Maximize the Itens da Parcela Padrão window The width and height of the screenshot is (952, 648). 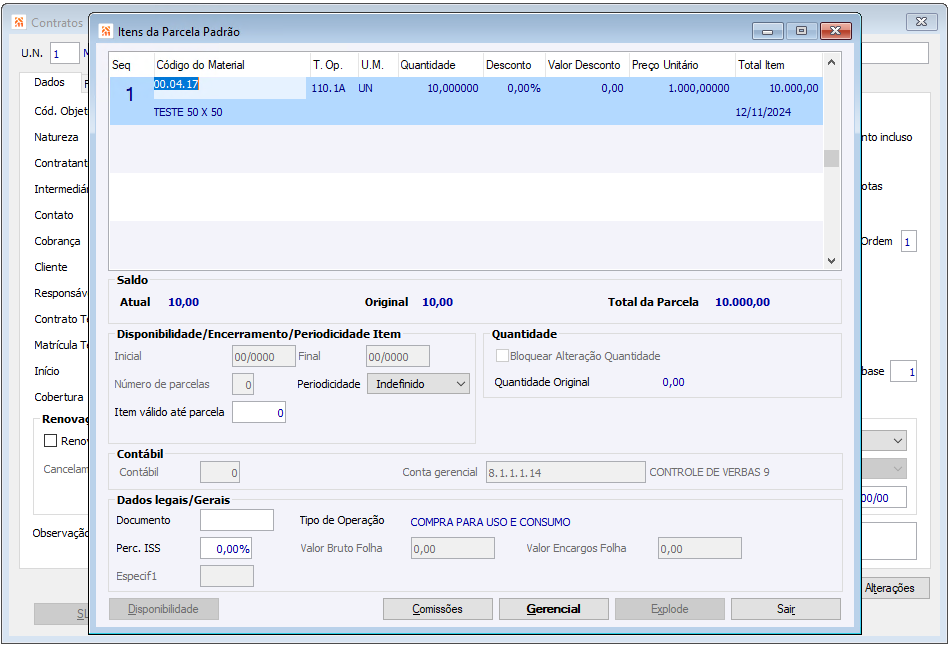pos(801,31)
